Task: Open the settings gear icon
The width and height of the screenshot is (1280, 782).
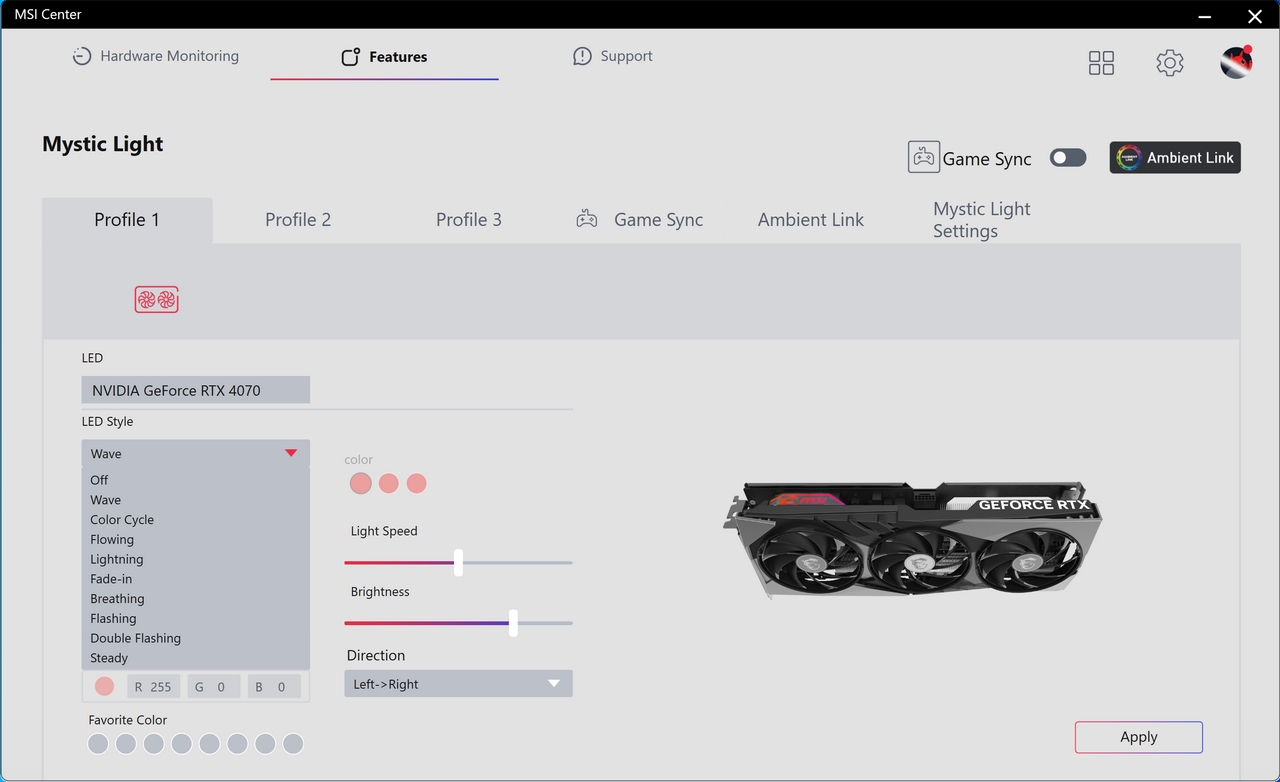Action: pos(1170,63)
